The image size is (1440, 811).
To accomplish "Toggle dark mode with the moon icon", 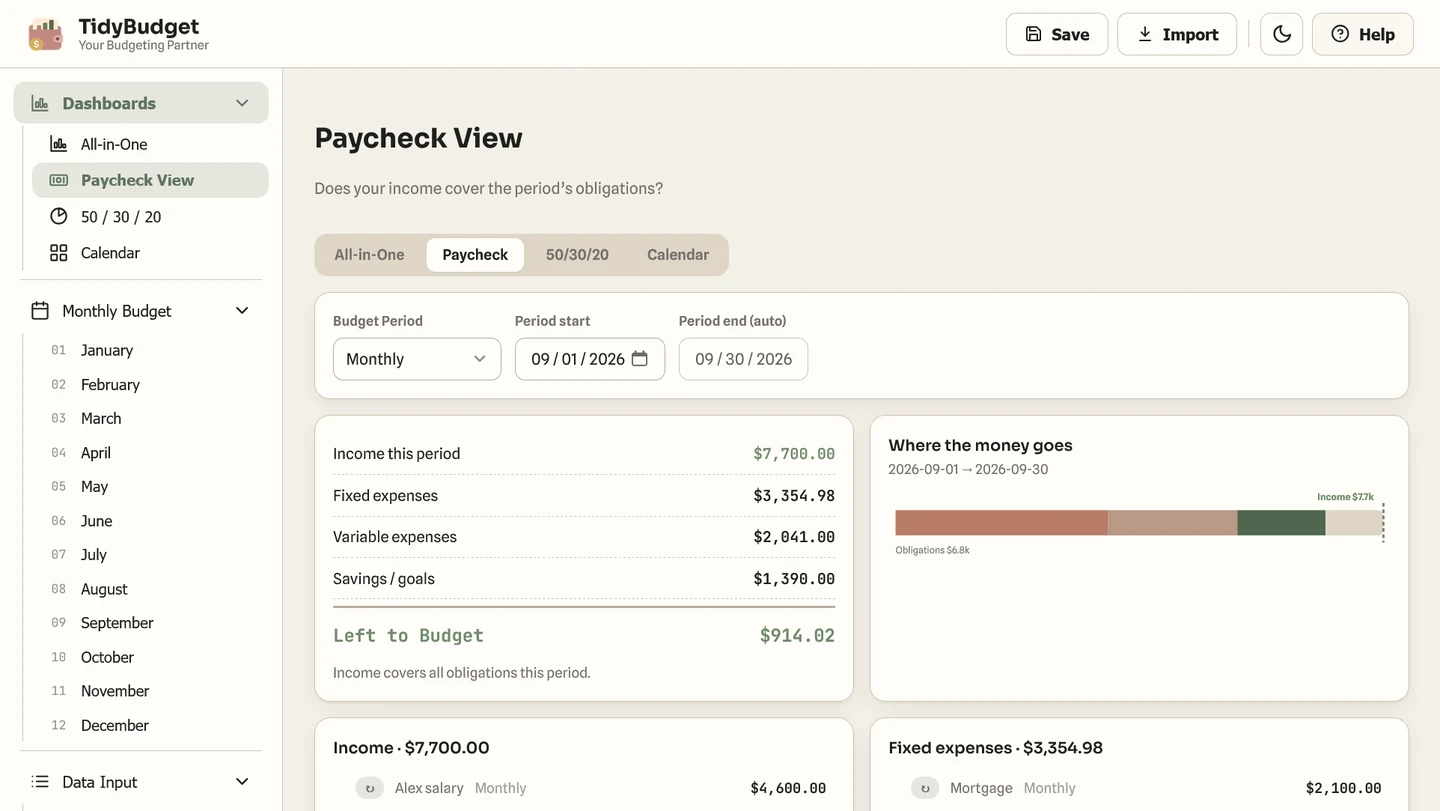I will (x=1281, y=34).
